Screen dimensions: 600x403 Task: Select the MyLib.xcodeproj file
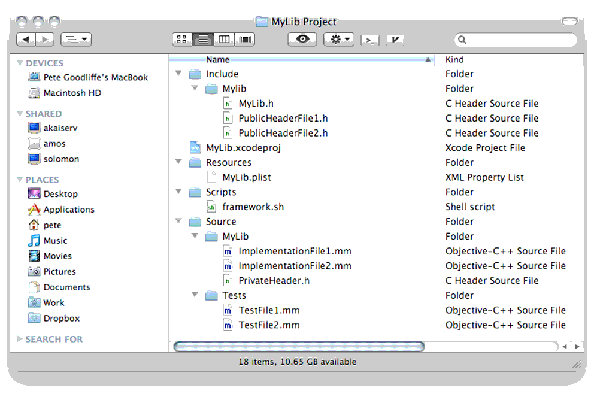[235, 148]
